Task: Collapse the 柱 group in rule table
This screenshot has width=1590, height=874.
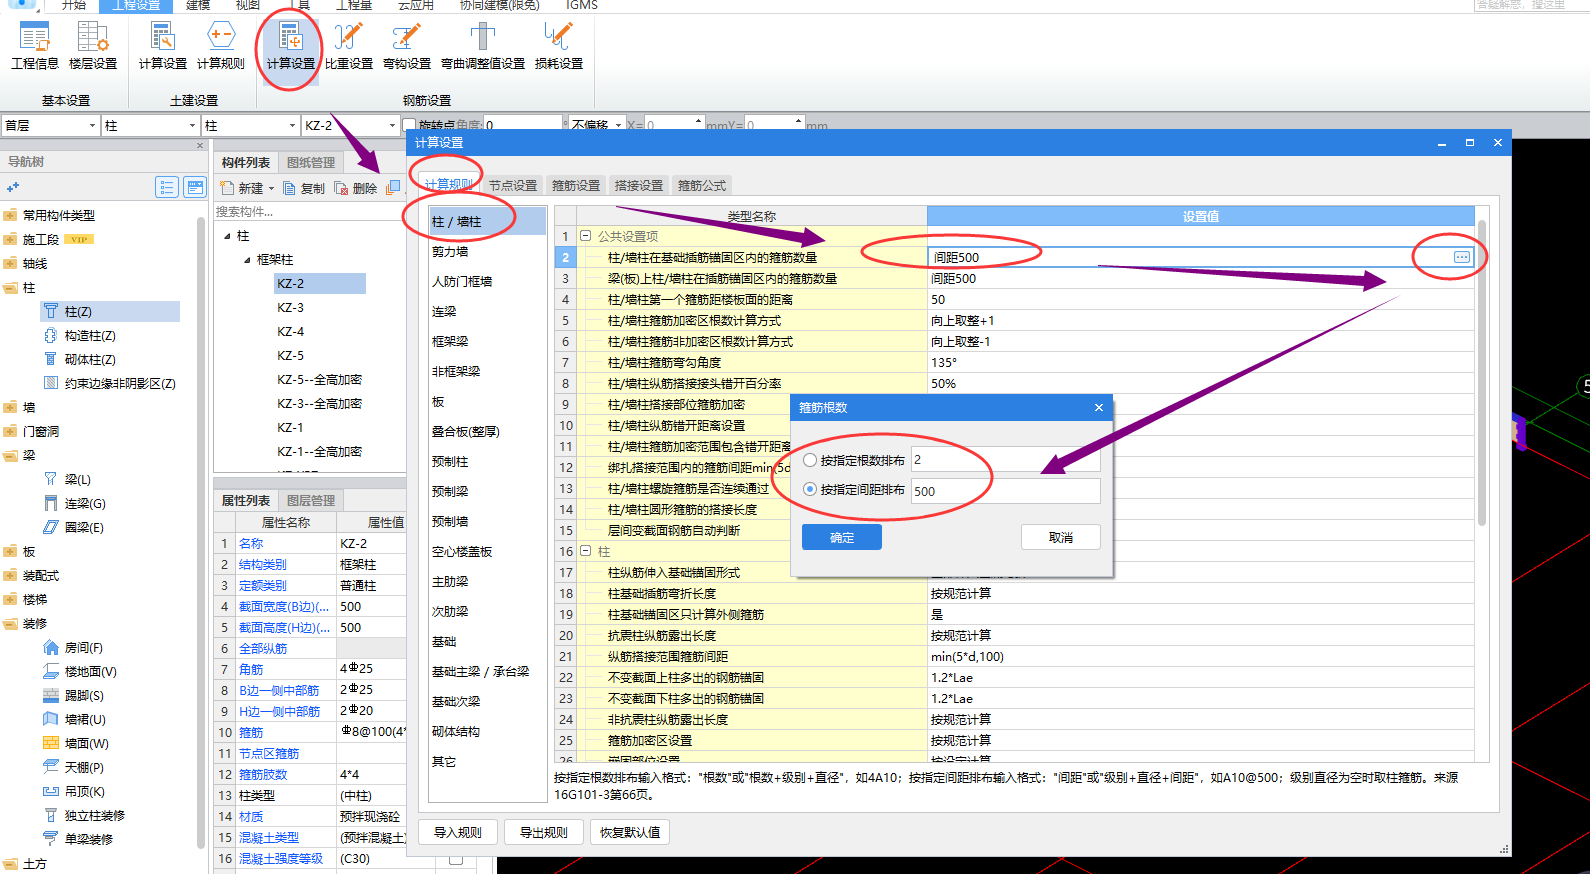Action: click(x=586, y=551)
